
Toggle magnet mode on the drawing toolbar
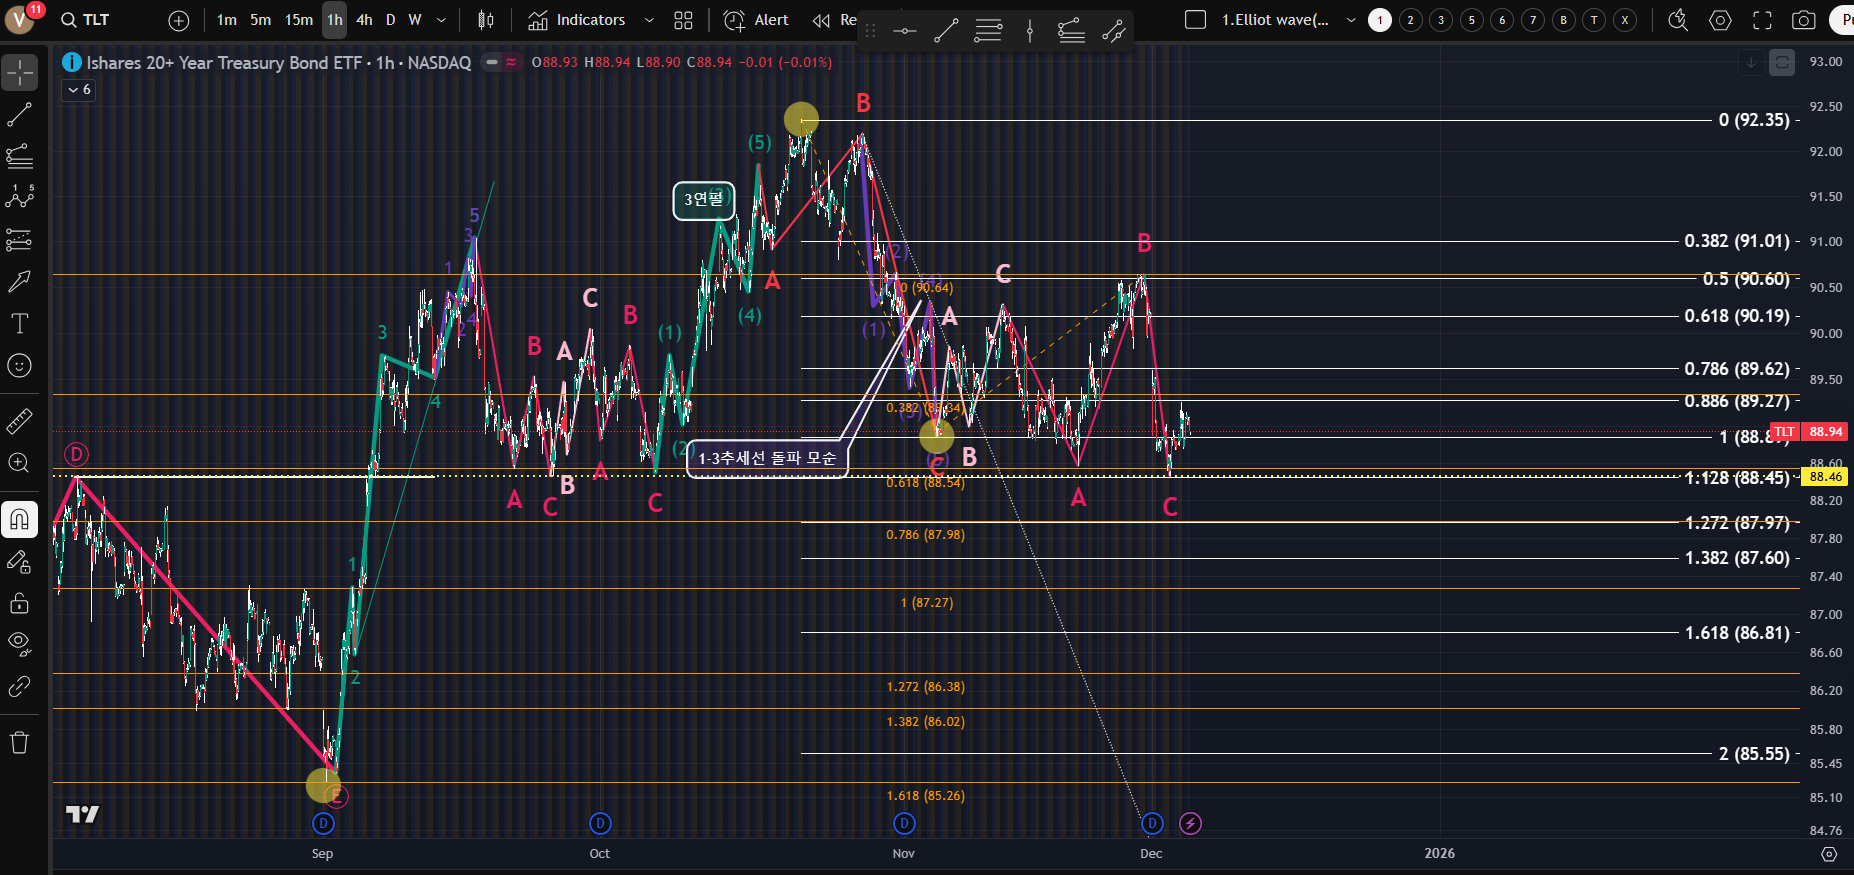[20, 519]
